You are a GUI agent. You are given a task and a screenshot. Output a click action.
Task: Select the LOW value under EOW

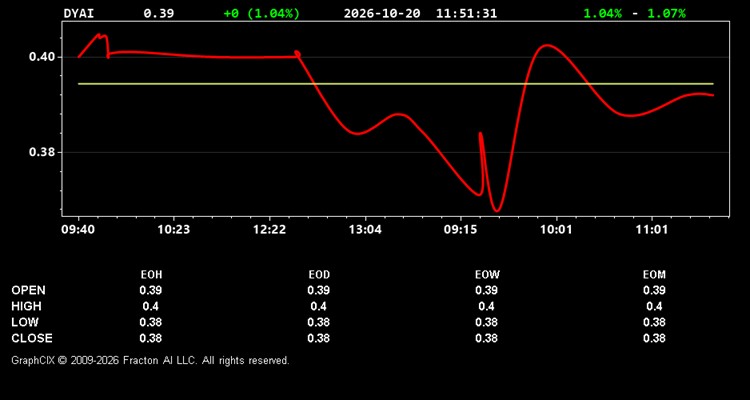[x=487, y=322]
